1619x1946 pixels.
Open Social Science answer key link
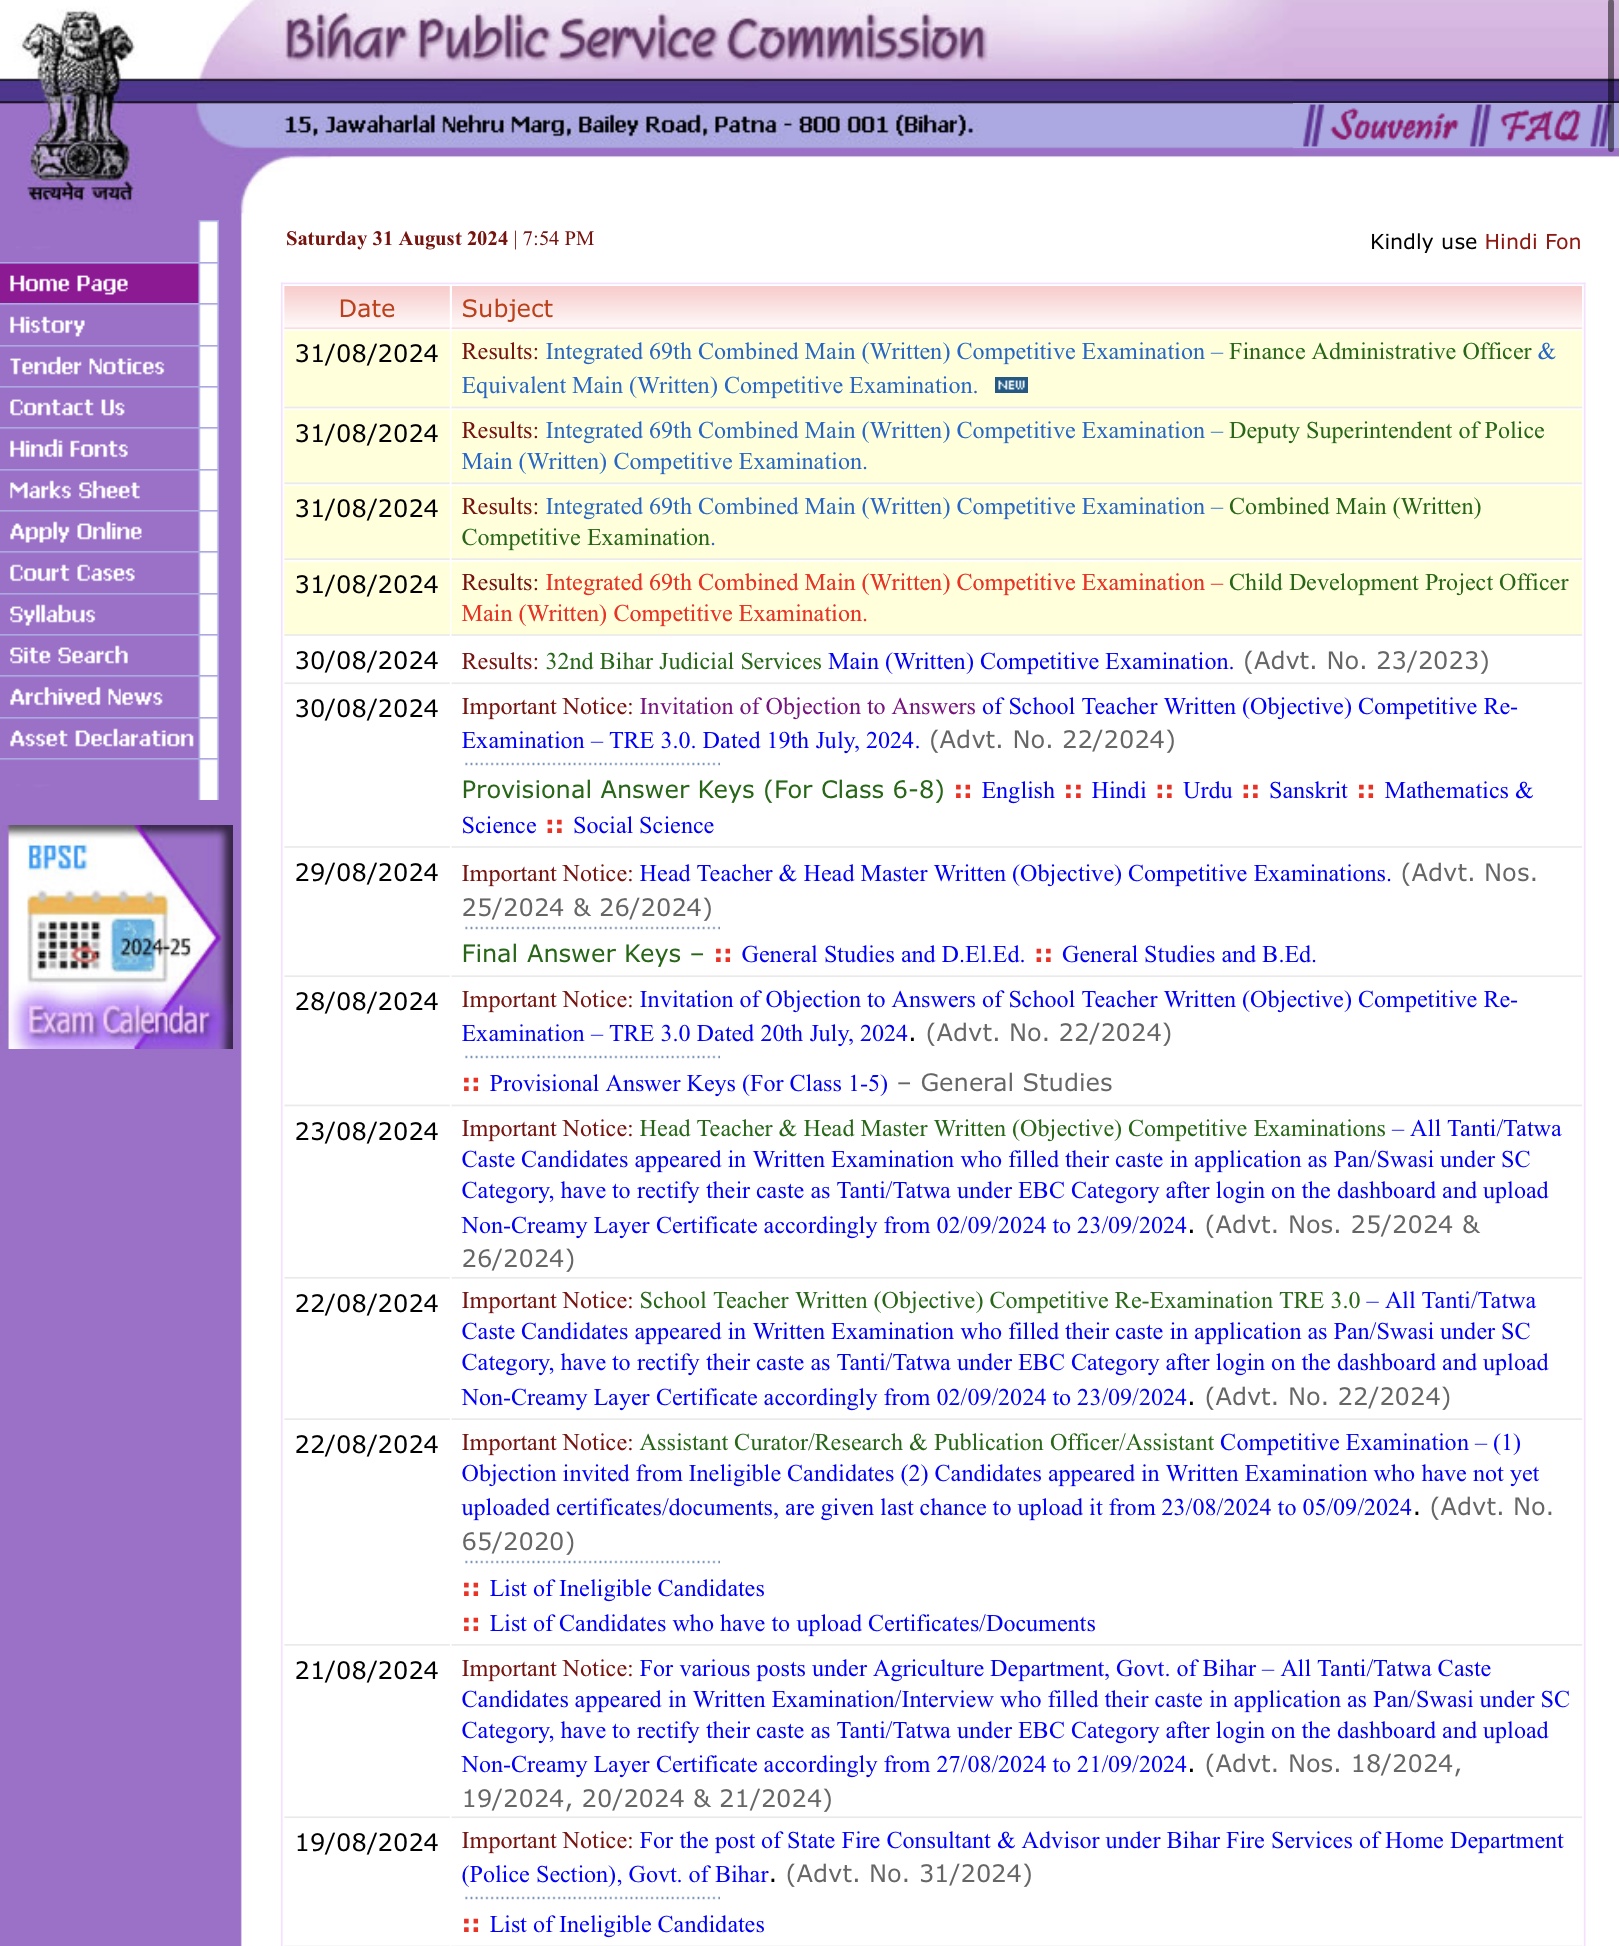coord(643,825)
